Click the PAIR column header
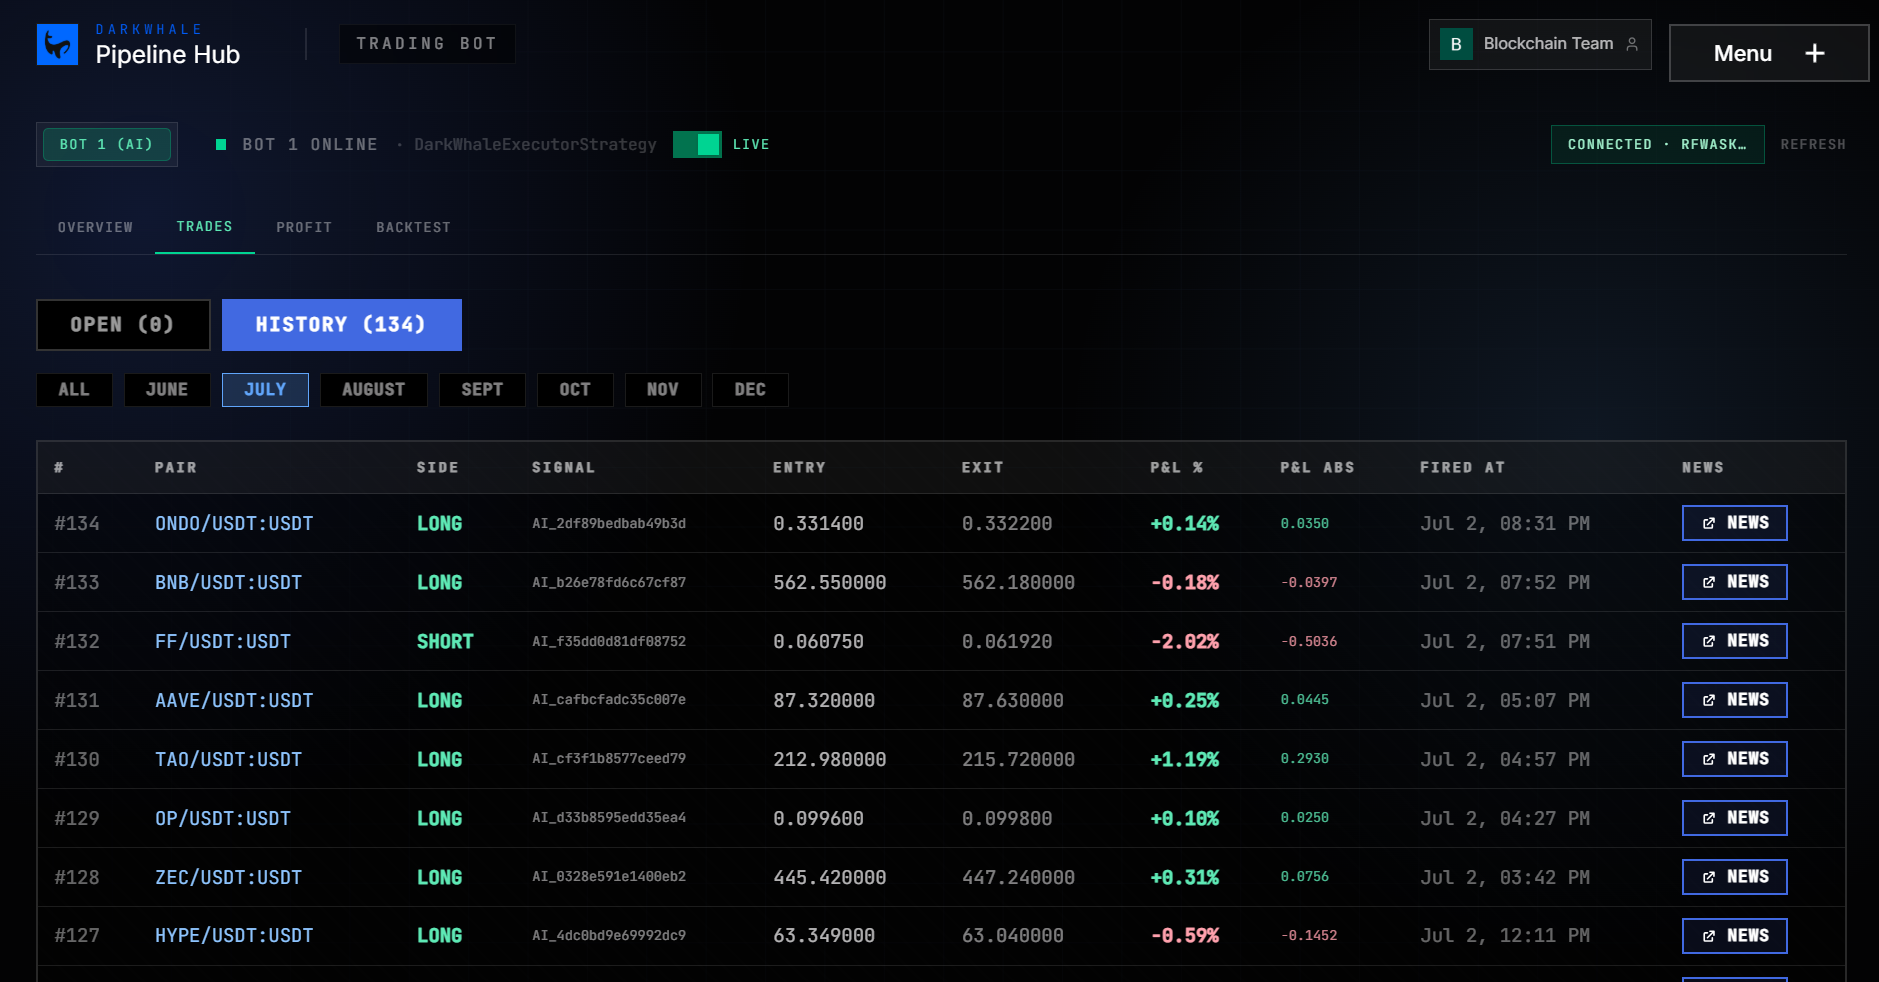1879x982 pixels. pos(176,468)
